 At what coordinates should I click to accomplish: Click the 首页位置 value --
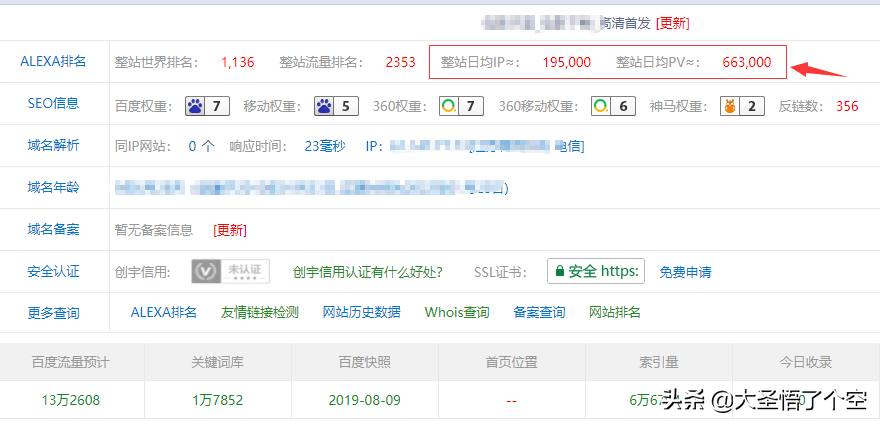(x=511, y=401)
